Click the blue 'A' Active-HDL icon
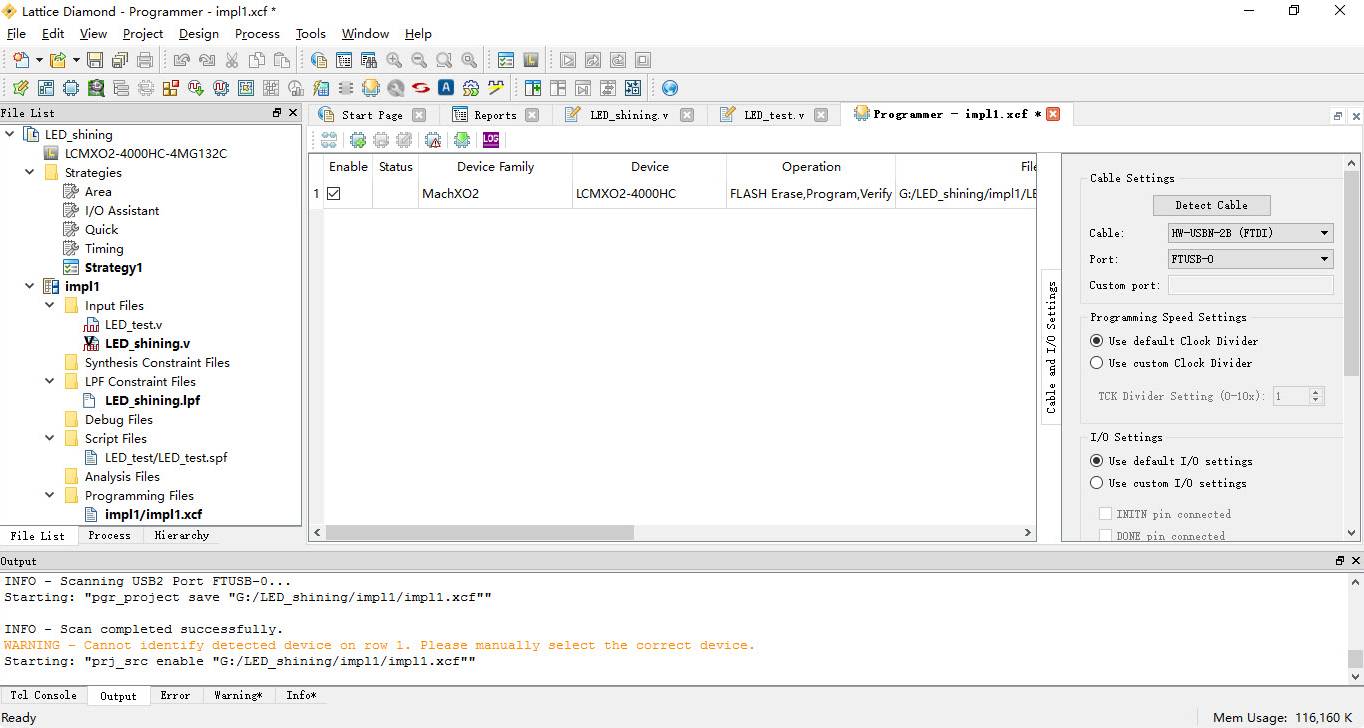1364x728 pixels. [x=446, y=88]
